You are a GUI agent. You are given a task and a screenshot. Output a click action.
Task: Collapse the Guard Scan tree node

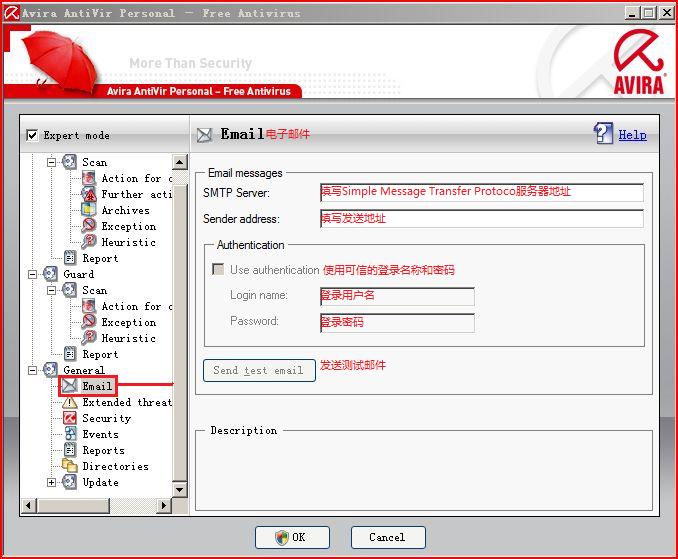tap(51, 291)
